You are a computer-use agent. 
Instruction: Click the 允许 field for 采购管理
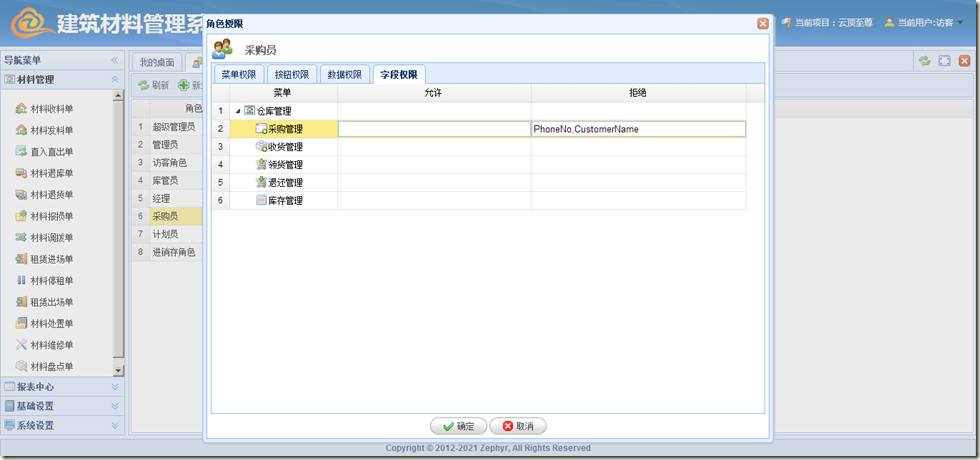coord(433,129)
